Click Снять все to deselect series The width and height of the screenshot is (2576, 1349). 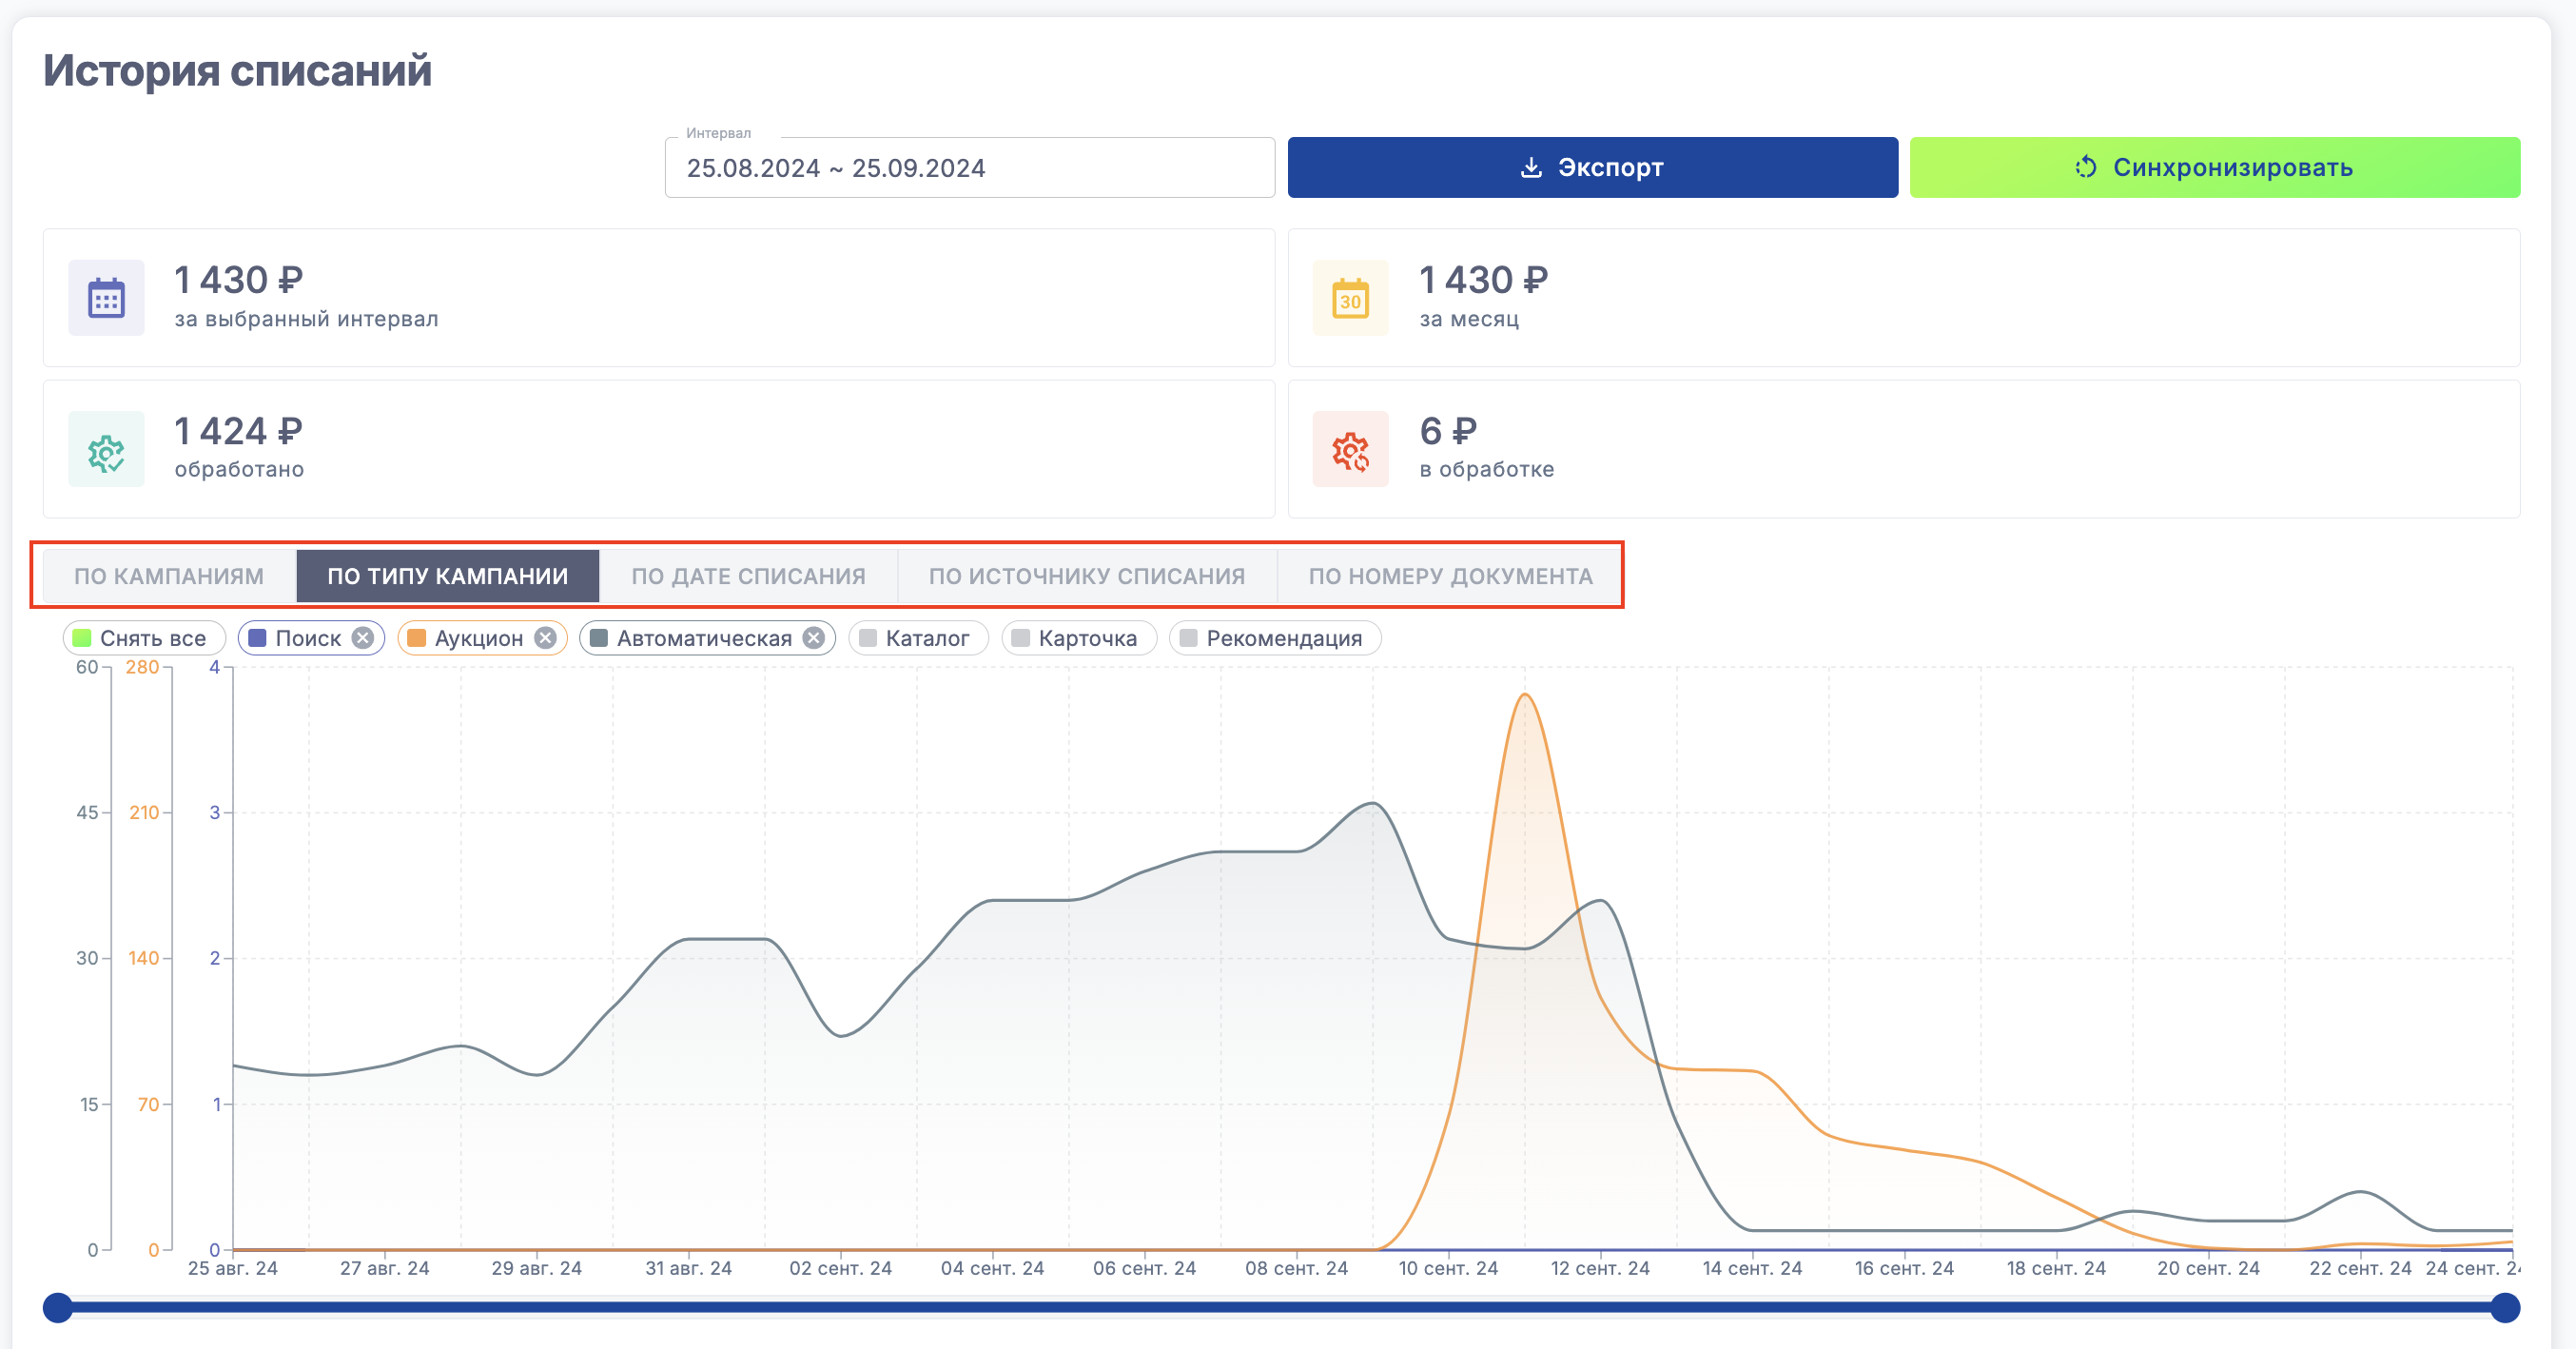pos(143,638)
